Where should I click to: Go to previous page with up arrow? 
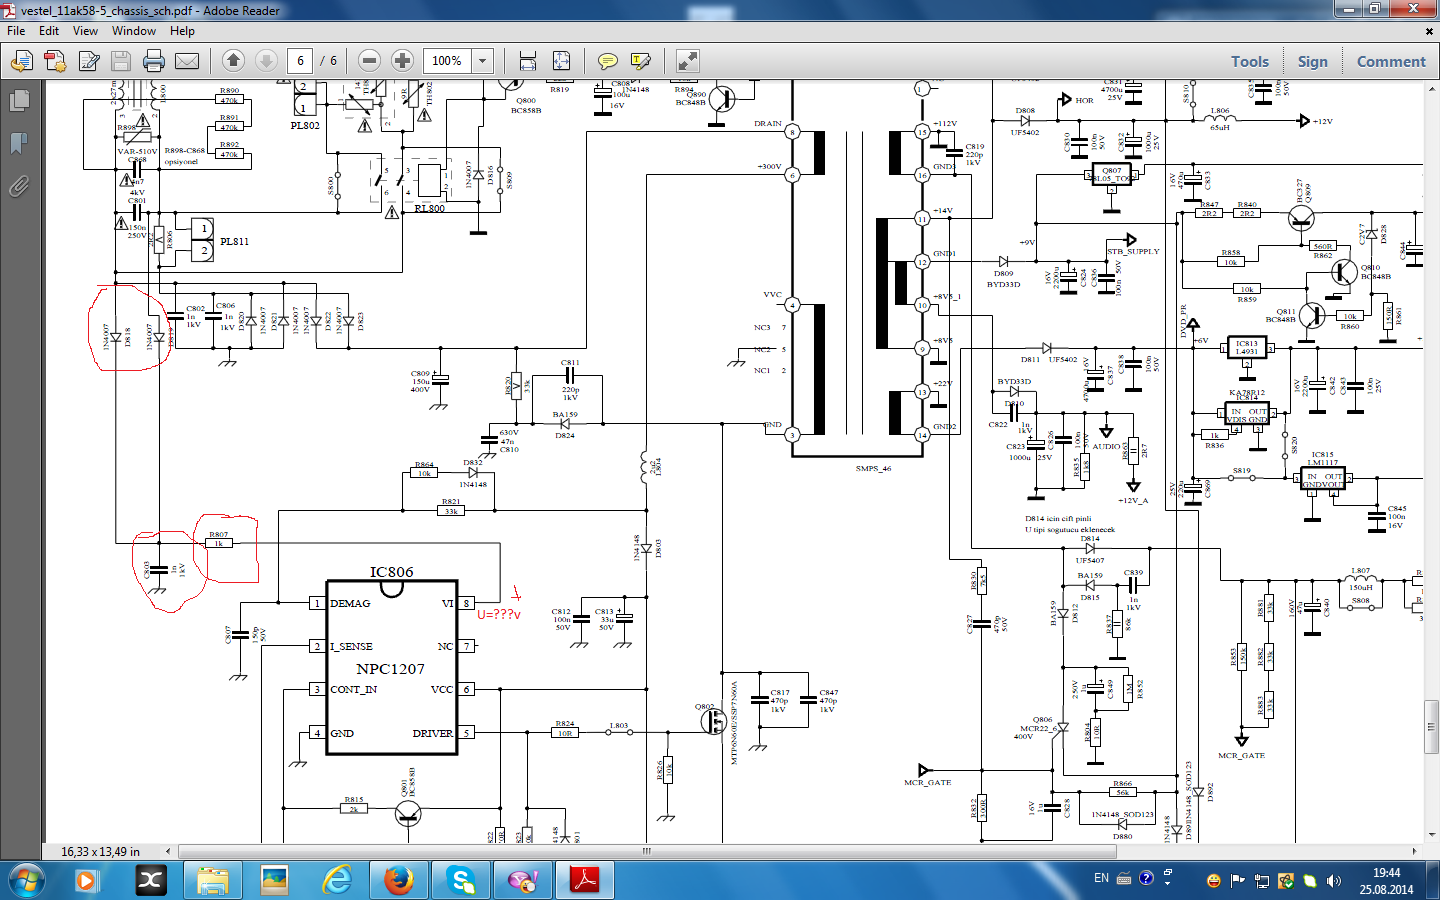coord(233,61)
